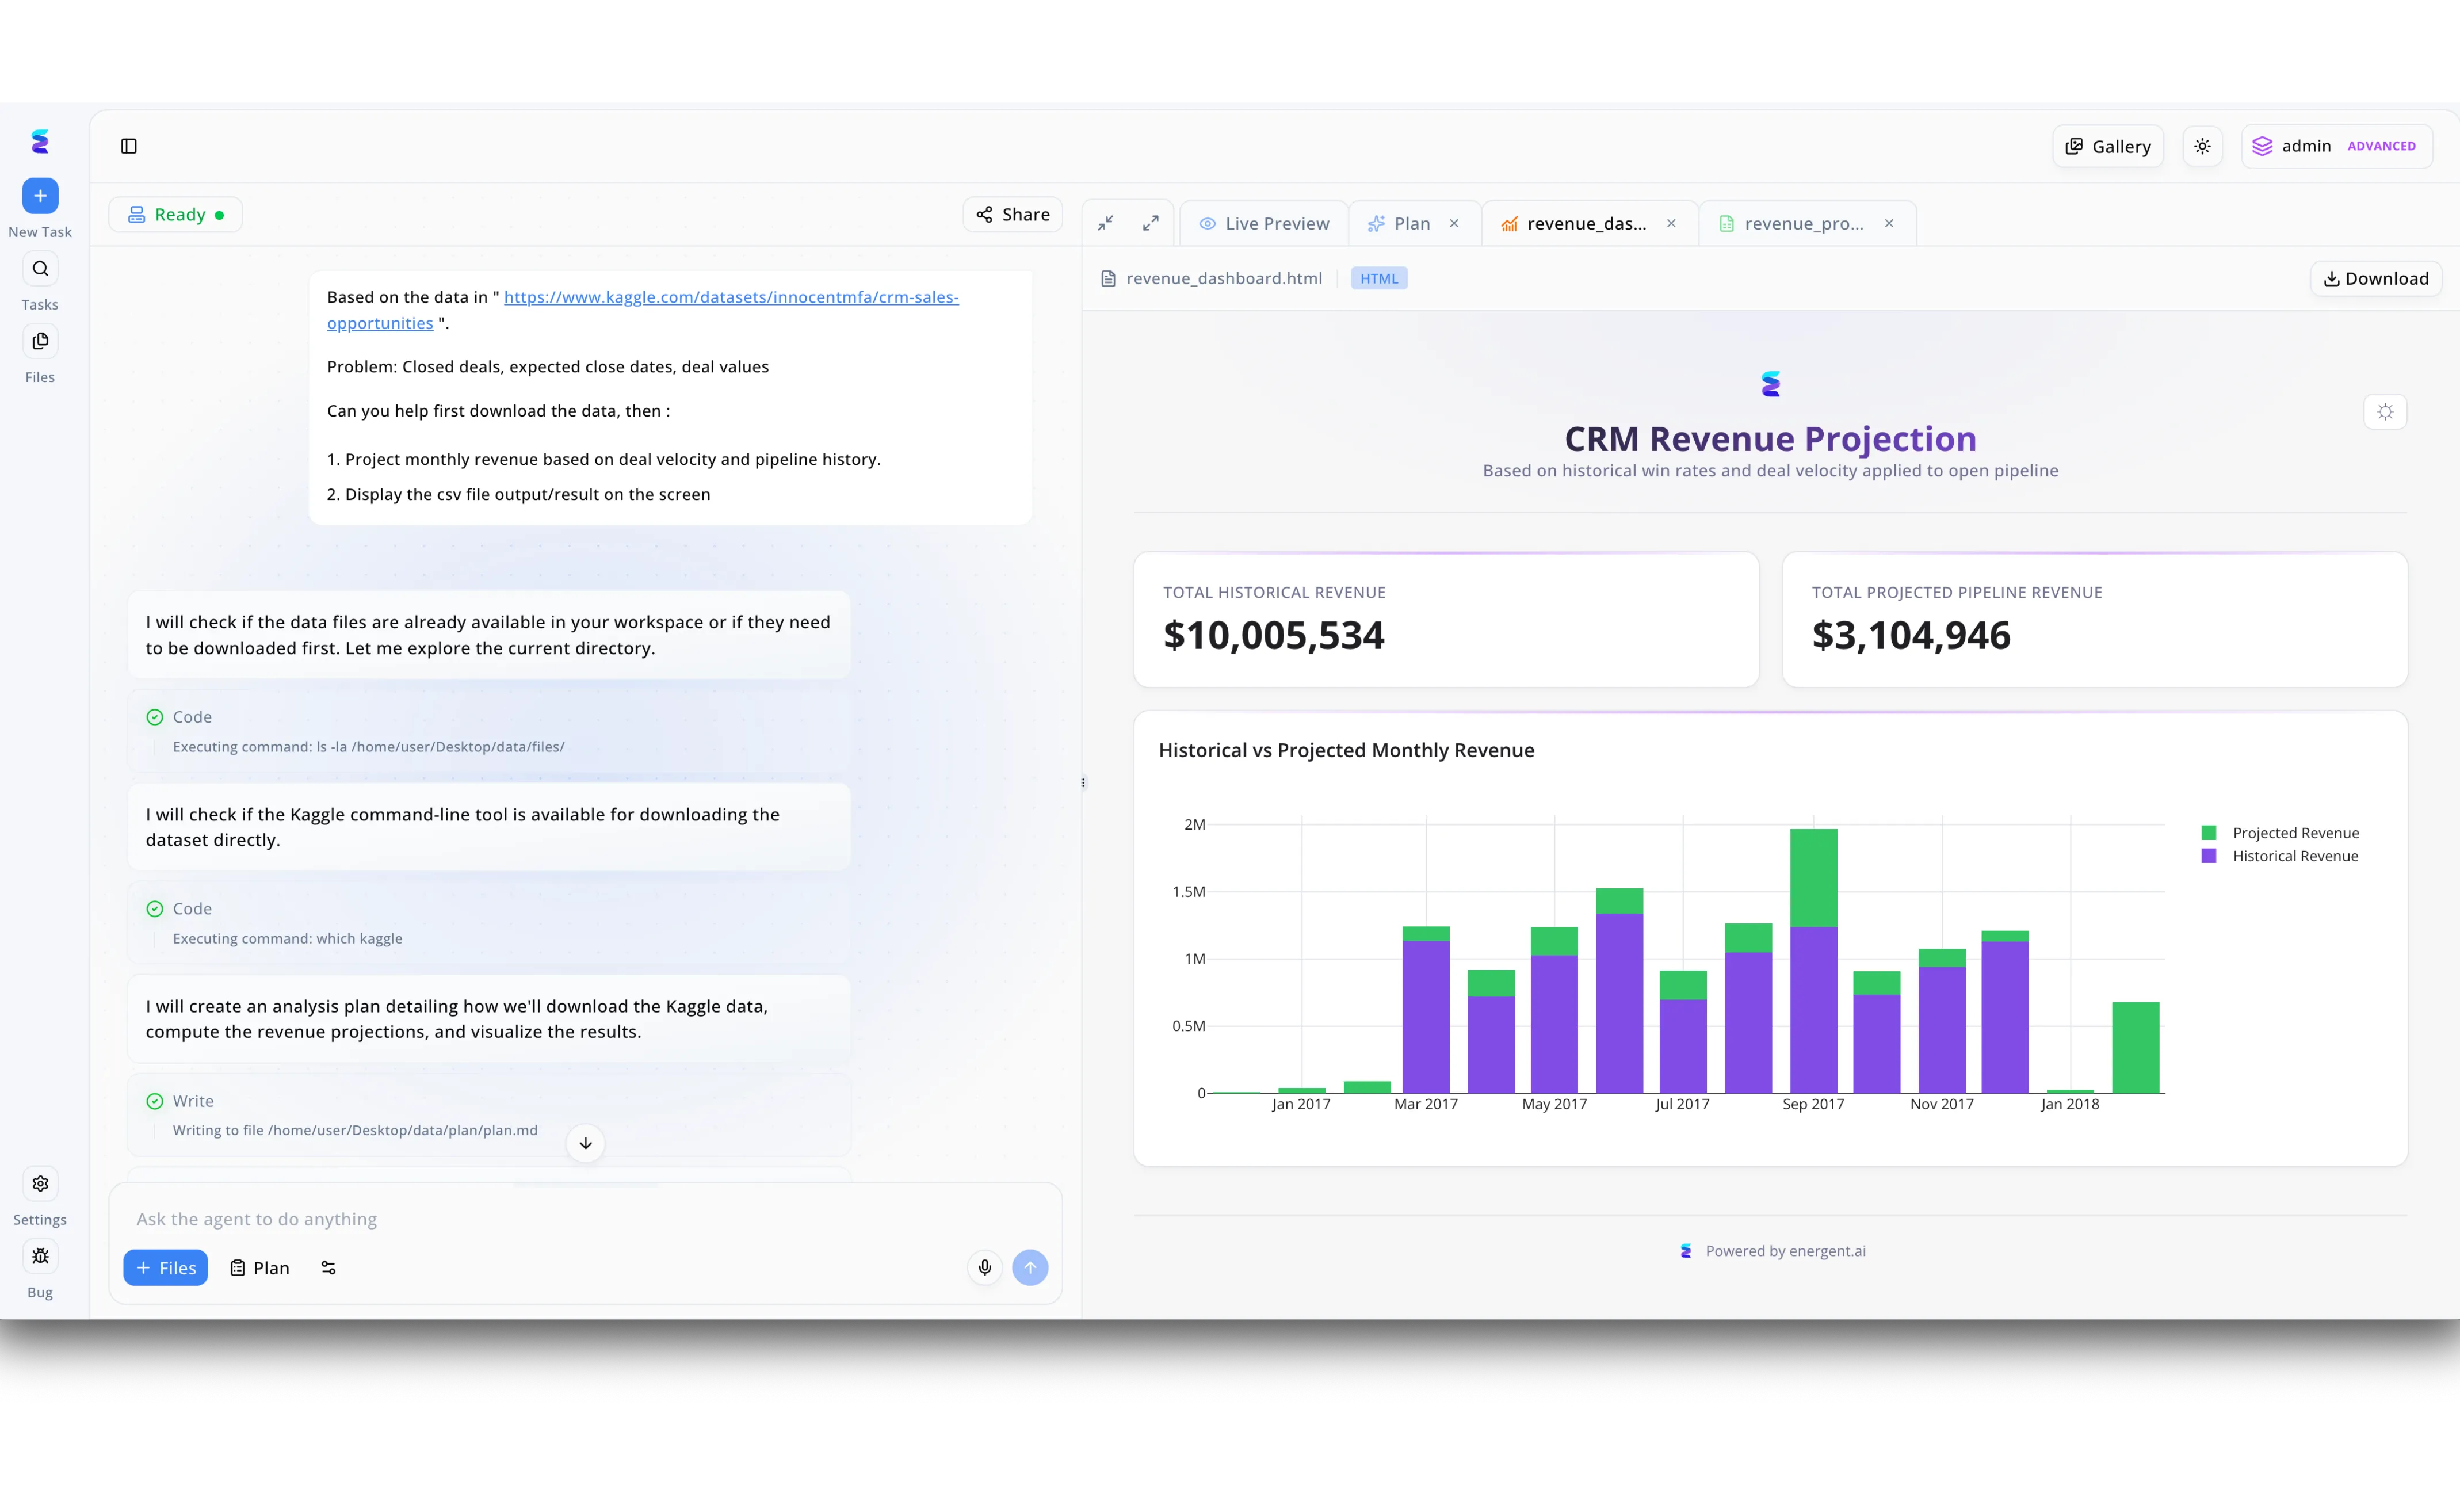Viewport: 2460px width, 1512px height.
Task: Open the Tasks search in the sidebar
Action: click(40, 268)
